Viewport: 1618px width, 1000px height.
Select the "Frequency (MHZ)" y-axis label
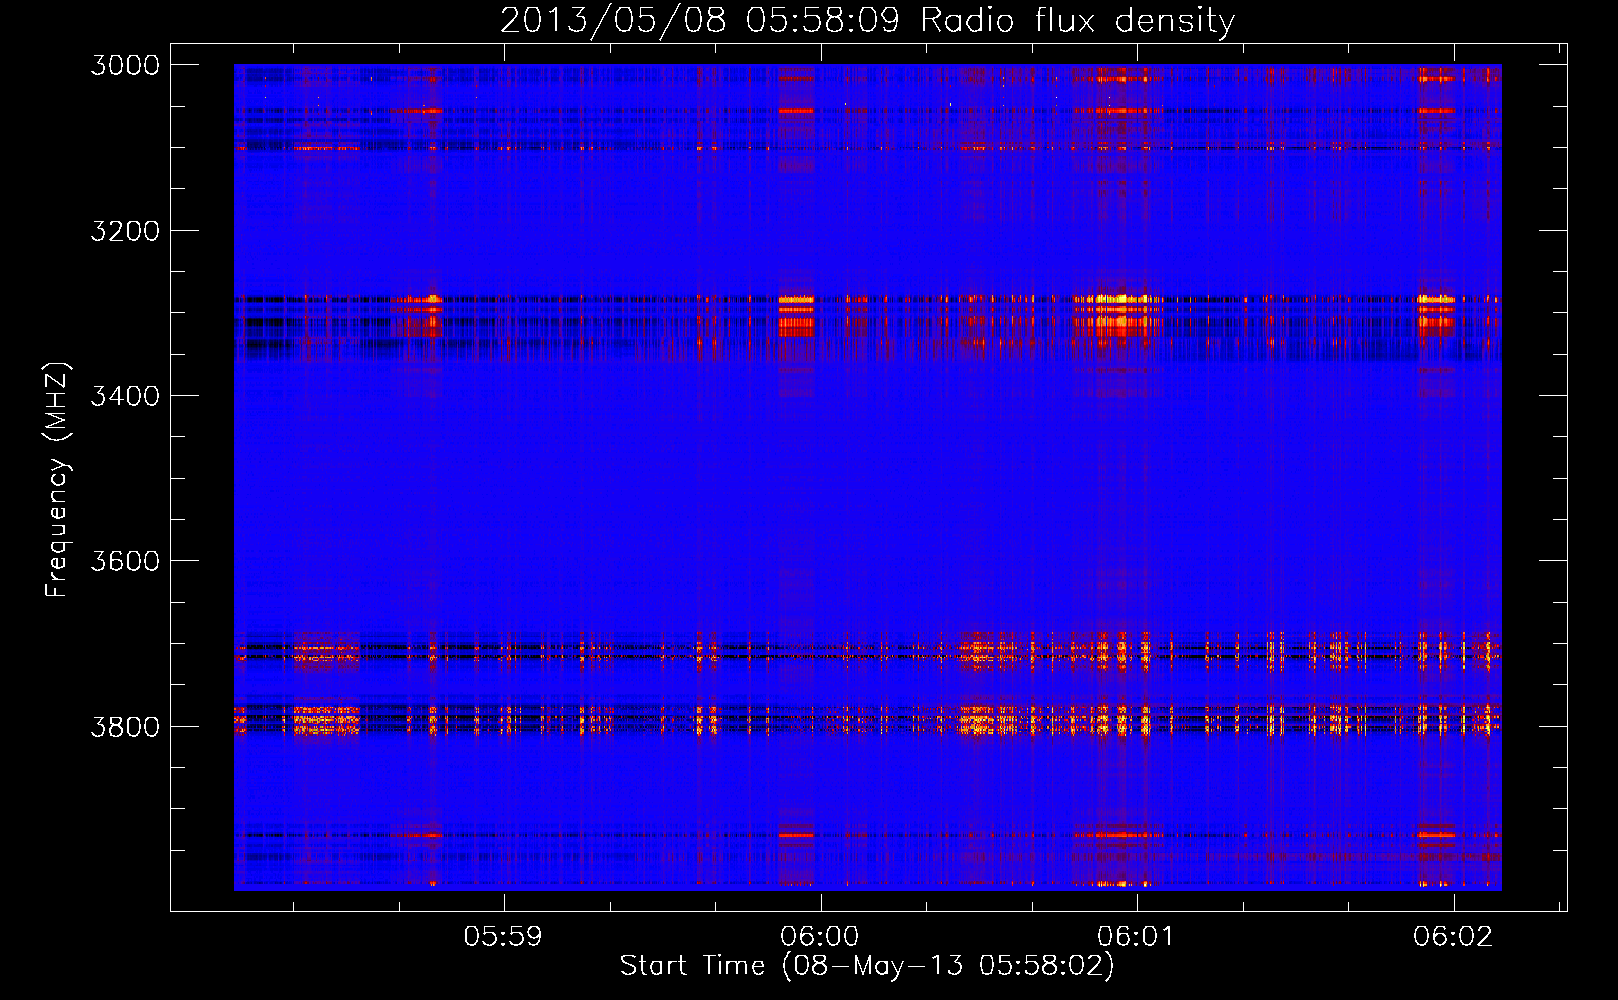57,480
